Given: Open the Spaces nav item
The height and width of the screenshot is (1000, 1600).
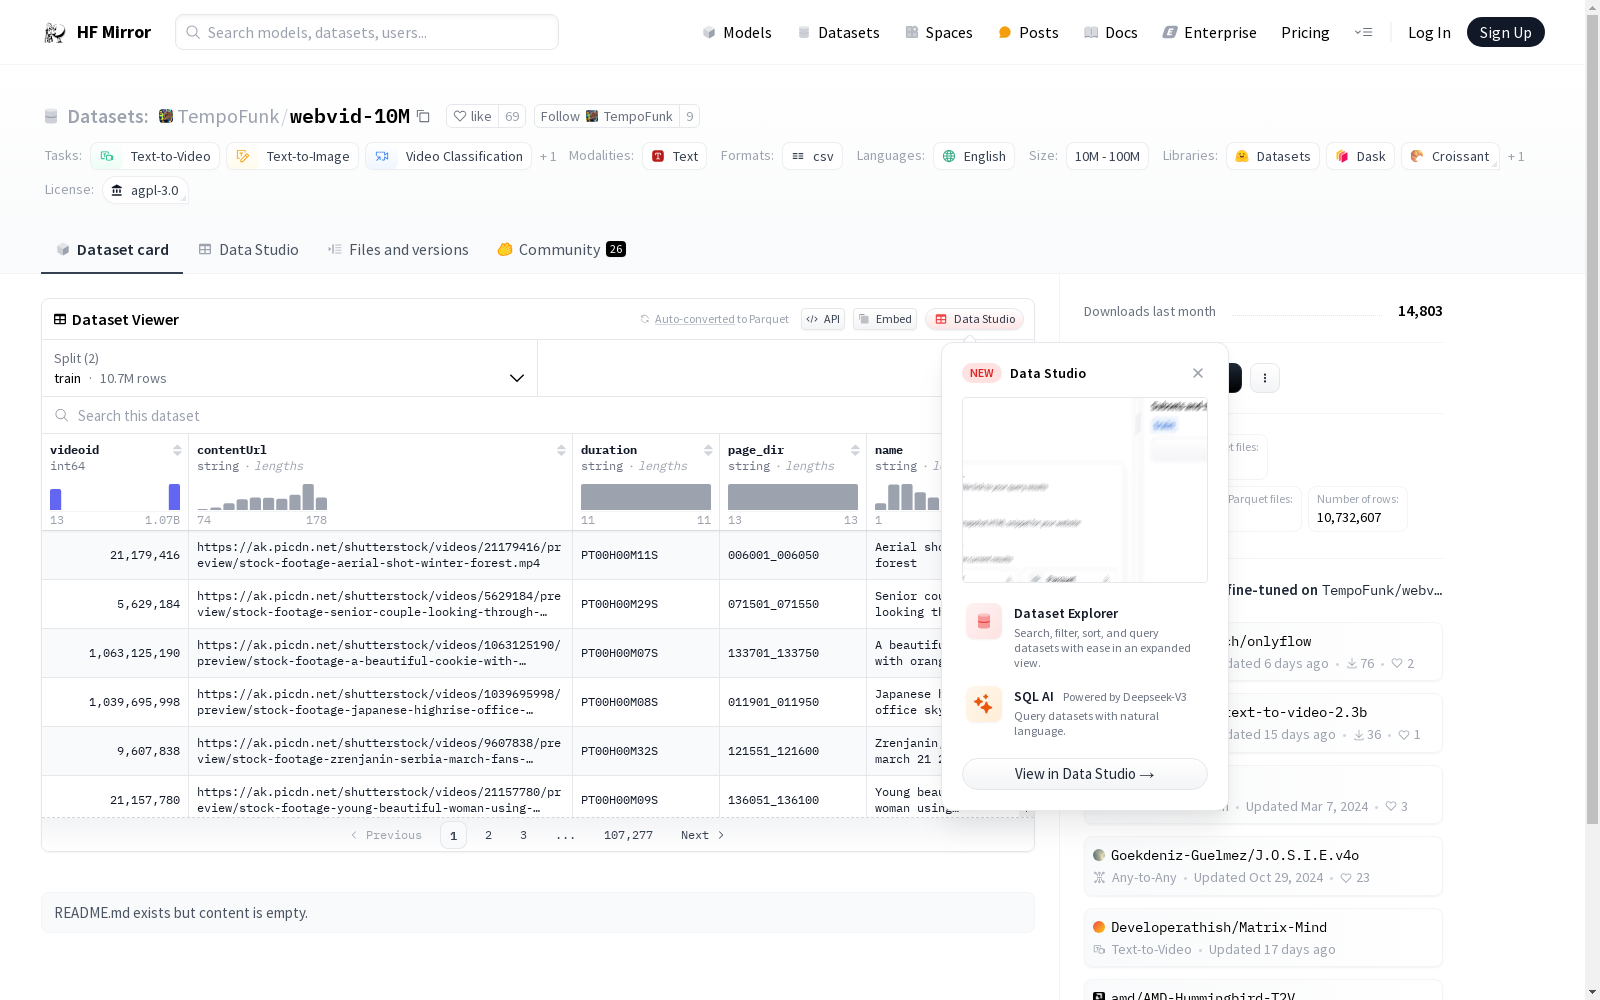Looking at the screenshot, I should pyautogui.click(x=939, y=33).
